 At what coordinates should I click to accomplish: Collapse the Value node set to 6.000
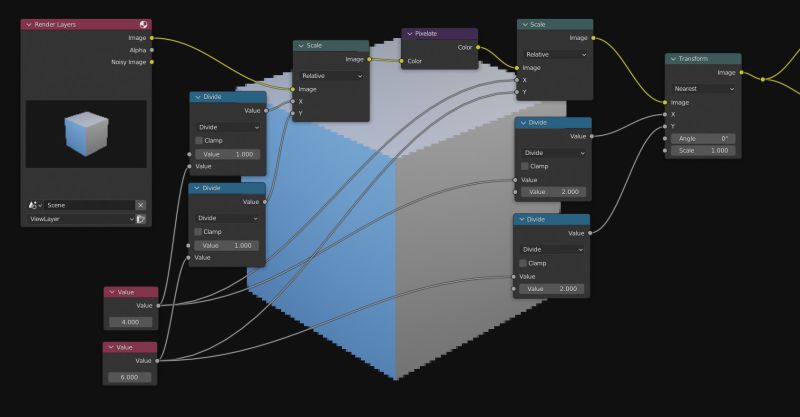pyautogui.click(x=111, y=348)
